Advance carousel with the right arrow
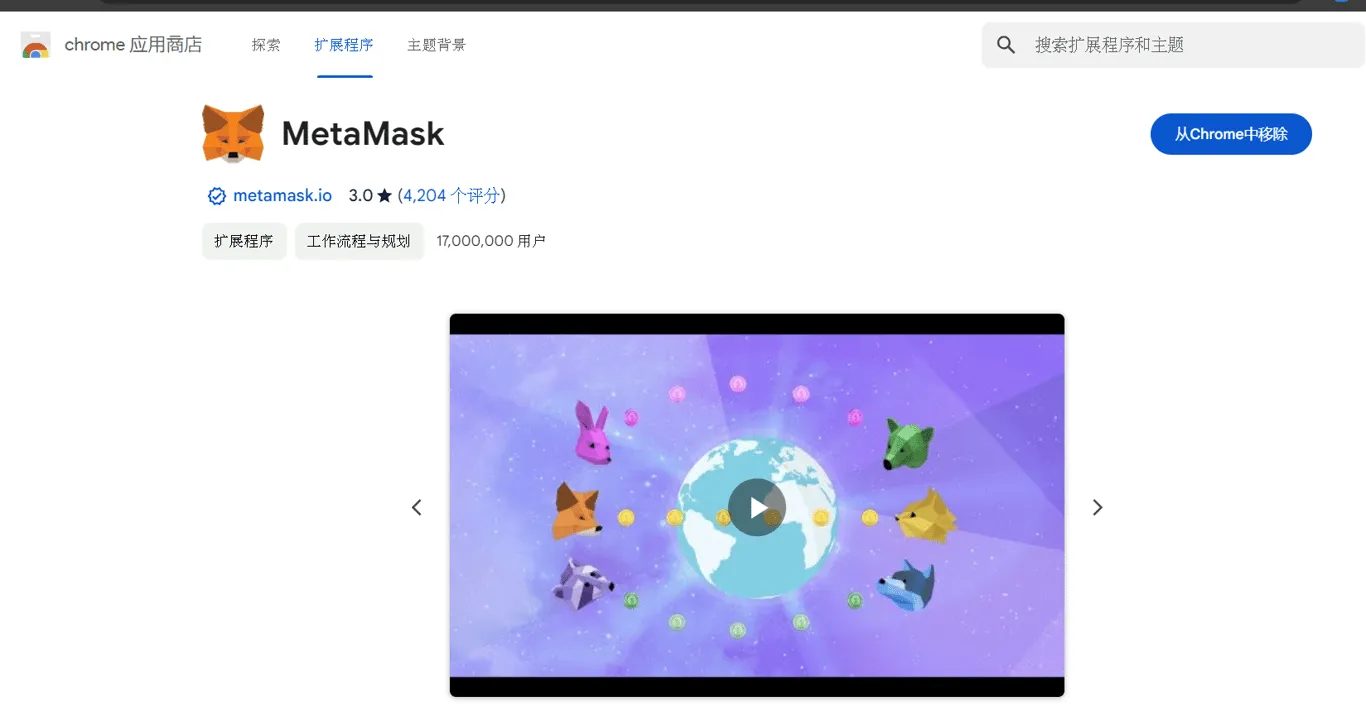 pyautogui.click(x=1097, y=507)
